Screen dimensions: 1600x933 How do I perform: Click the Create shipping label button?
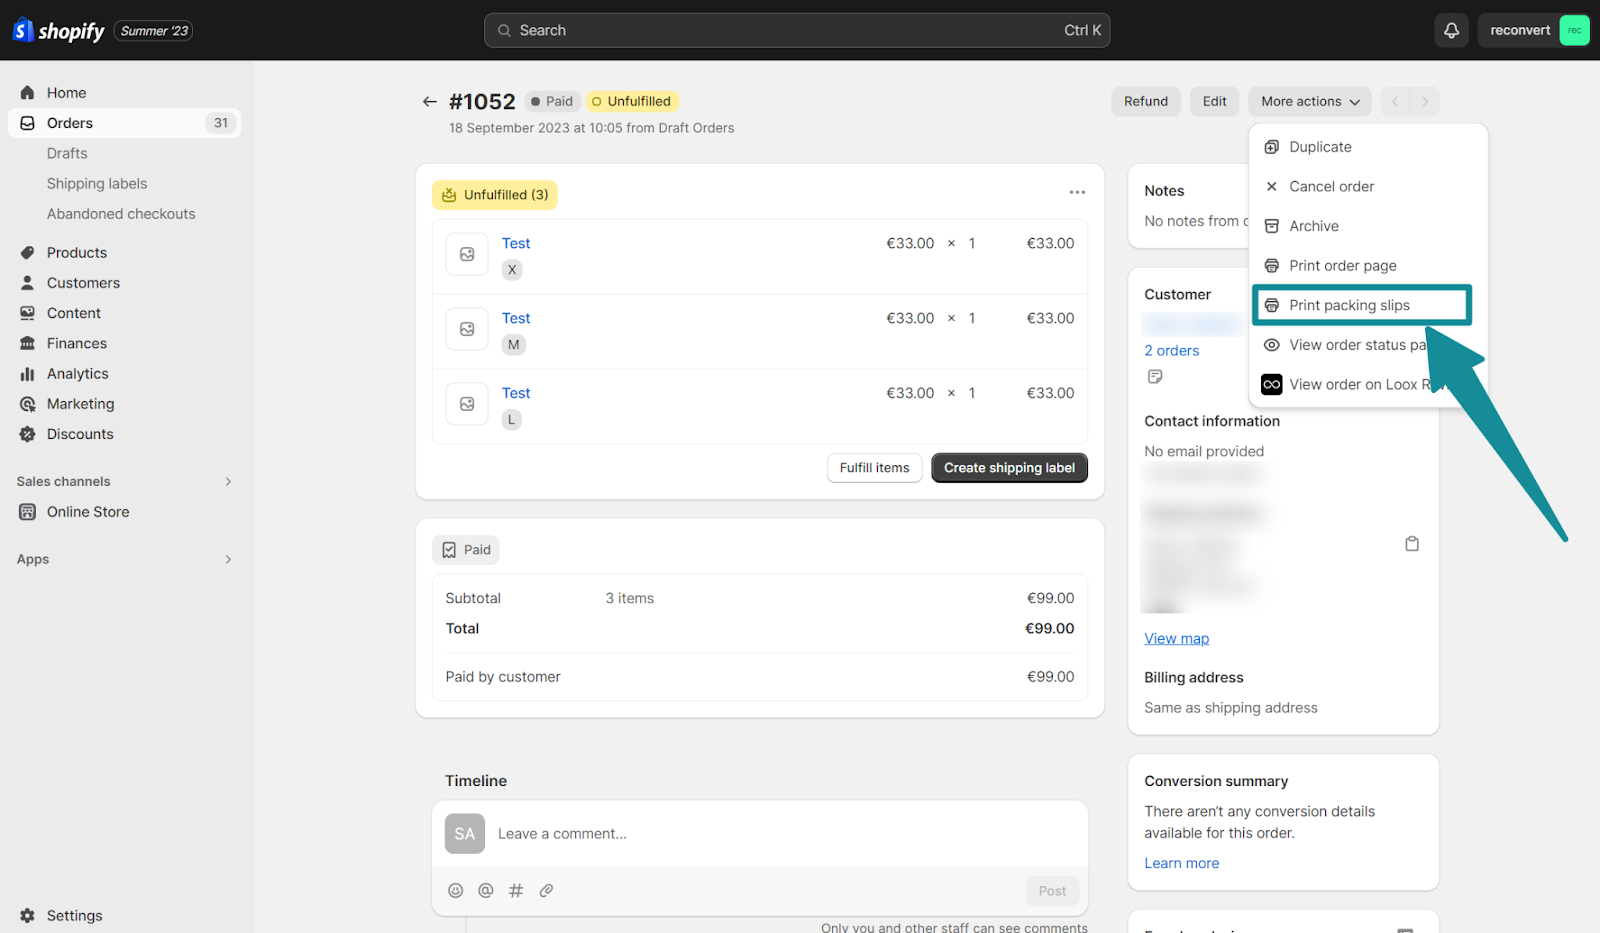pyautogui.click(x=1009, y=468)
